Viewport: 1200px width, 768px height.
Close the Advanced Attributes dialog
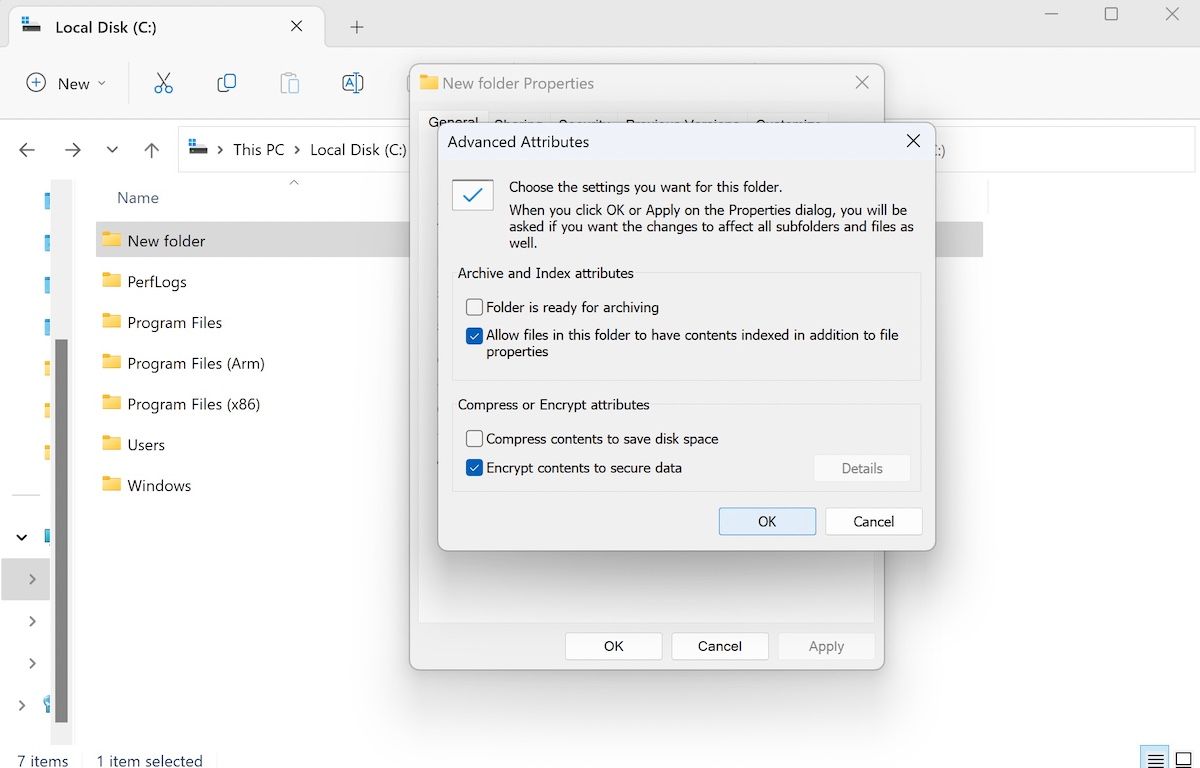click(913, 141)
